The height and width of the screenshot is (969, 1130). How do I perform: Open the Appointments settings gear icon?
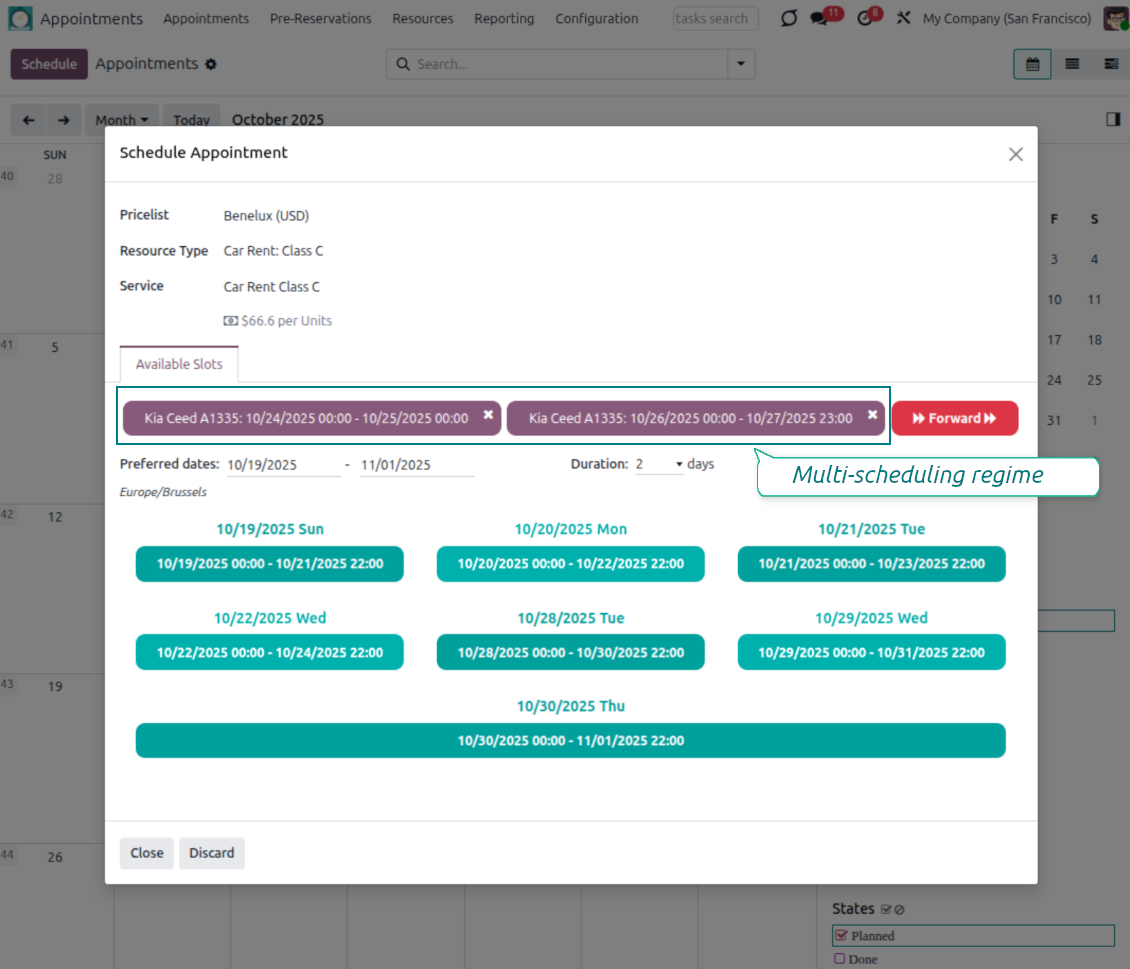tap(211, 64)
